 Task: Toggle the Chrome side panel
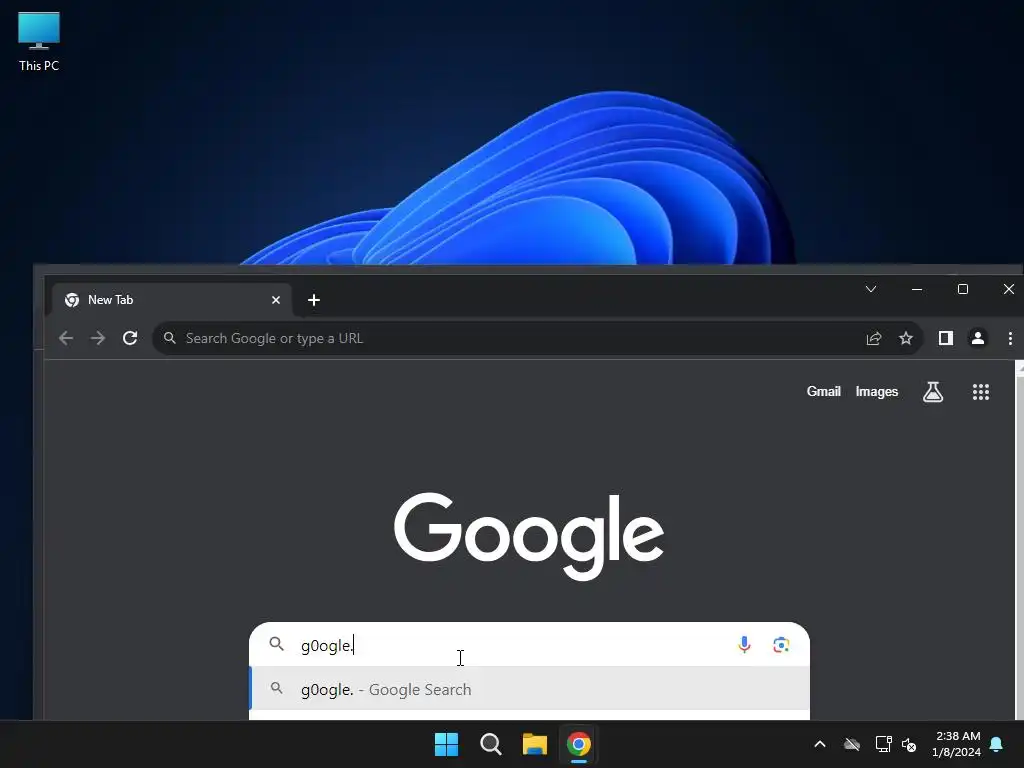[x=946, y=338]
